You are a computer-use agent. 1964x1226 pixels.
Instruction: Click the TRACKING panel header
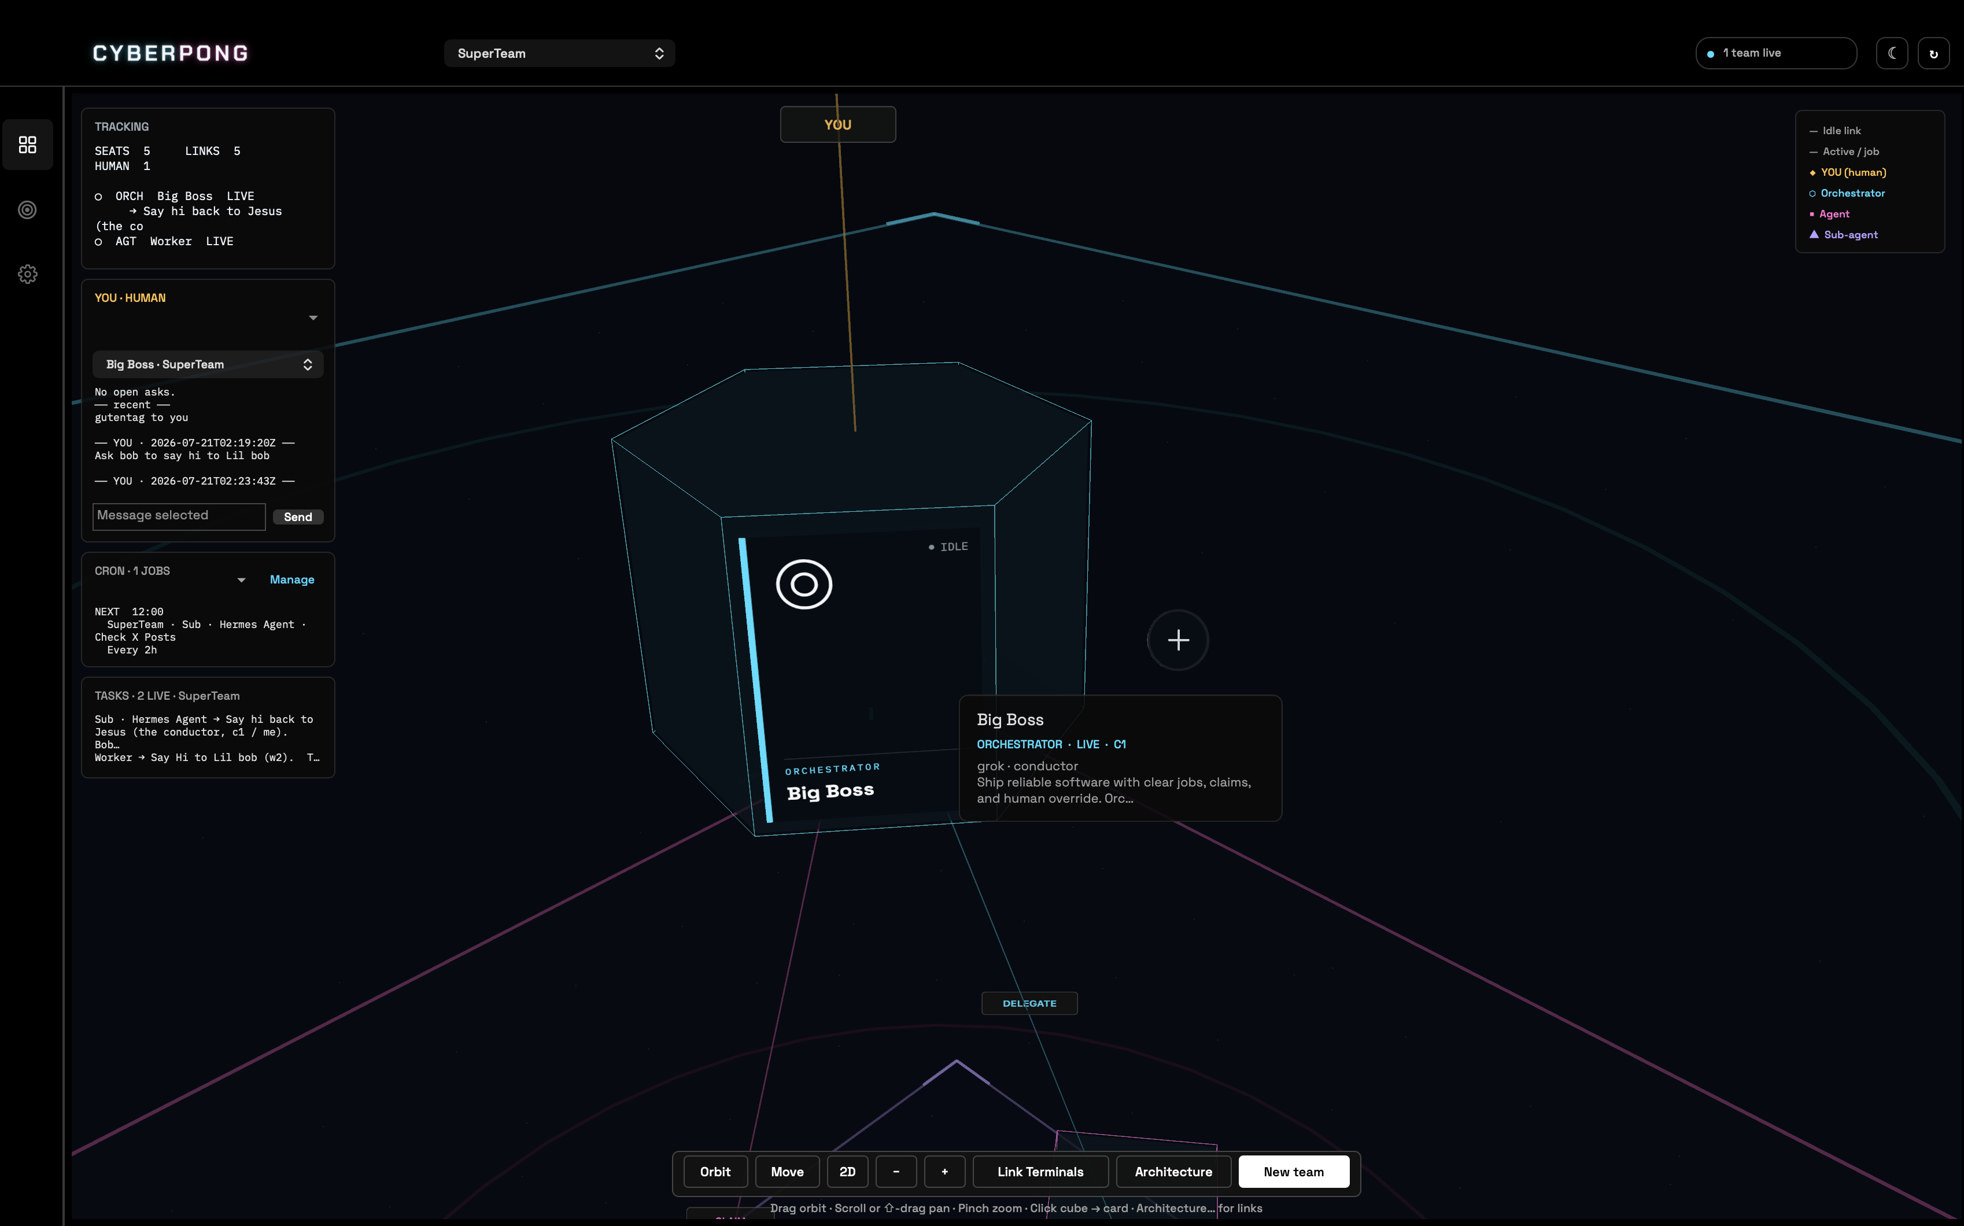122,127
